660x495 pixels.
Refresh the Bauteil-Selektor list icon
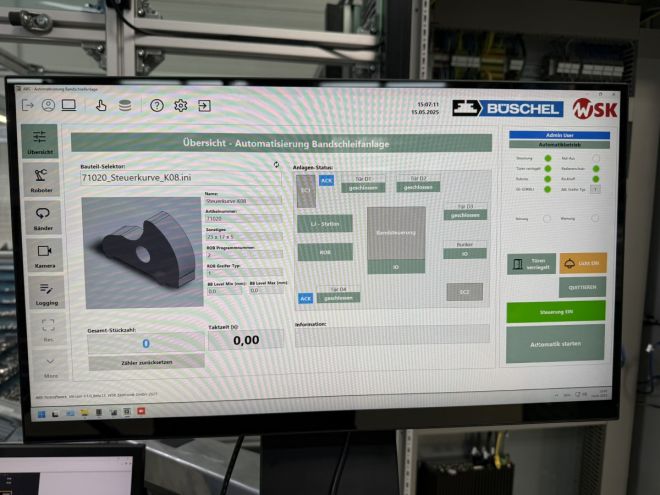pos(276,165)
